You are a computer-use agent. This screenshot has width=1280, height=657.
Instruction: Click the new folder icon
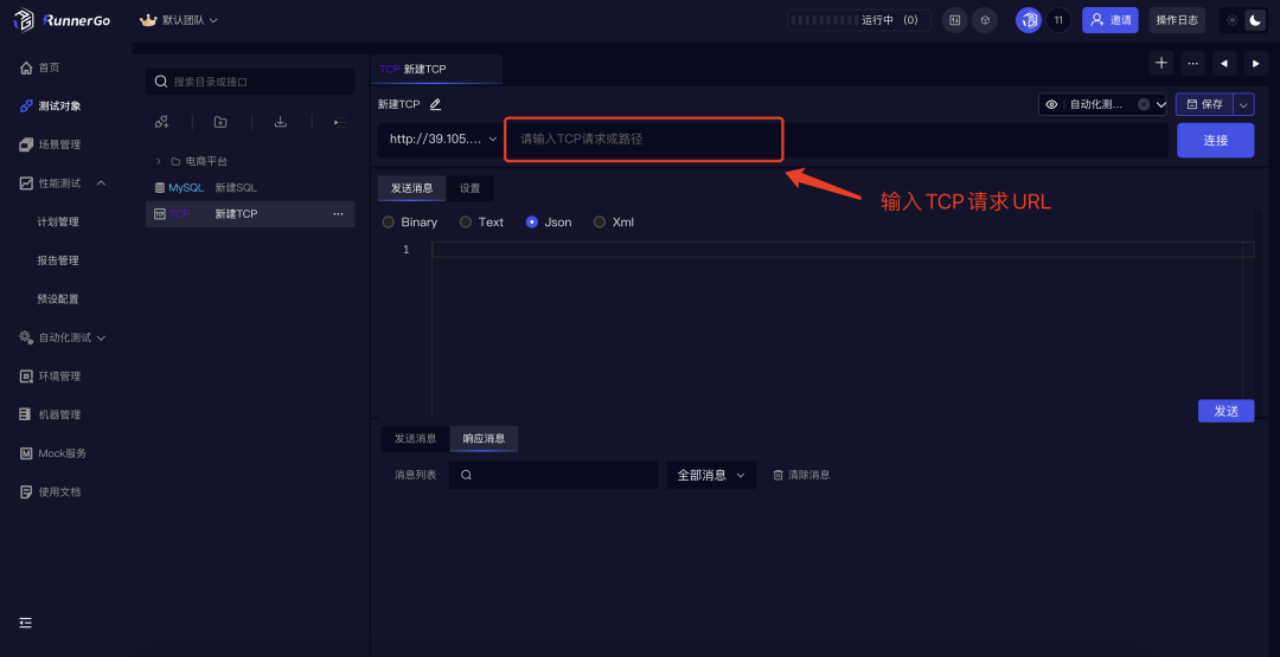[221, 122]
